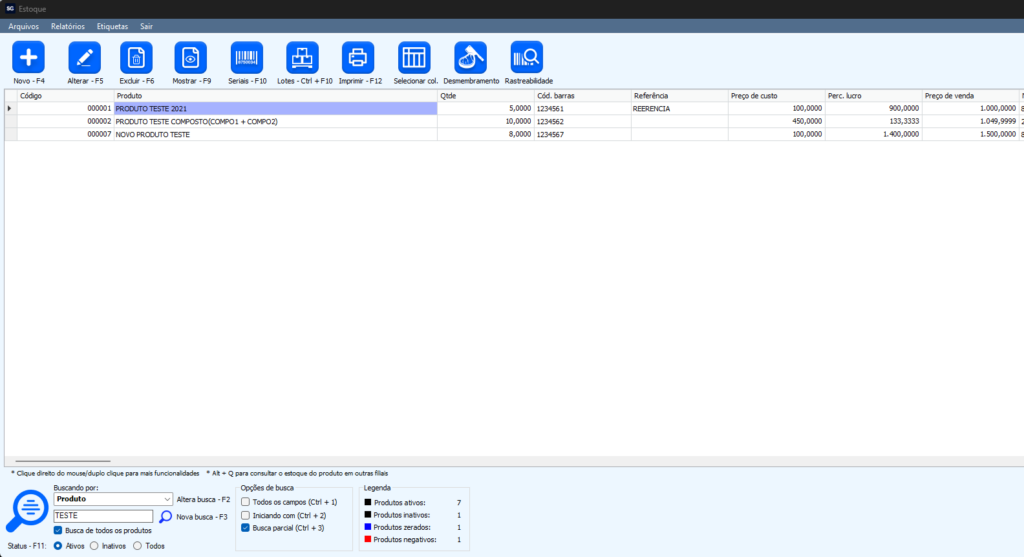
Task: Open the Etiquetas menu
Action: pos(112,27)
